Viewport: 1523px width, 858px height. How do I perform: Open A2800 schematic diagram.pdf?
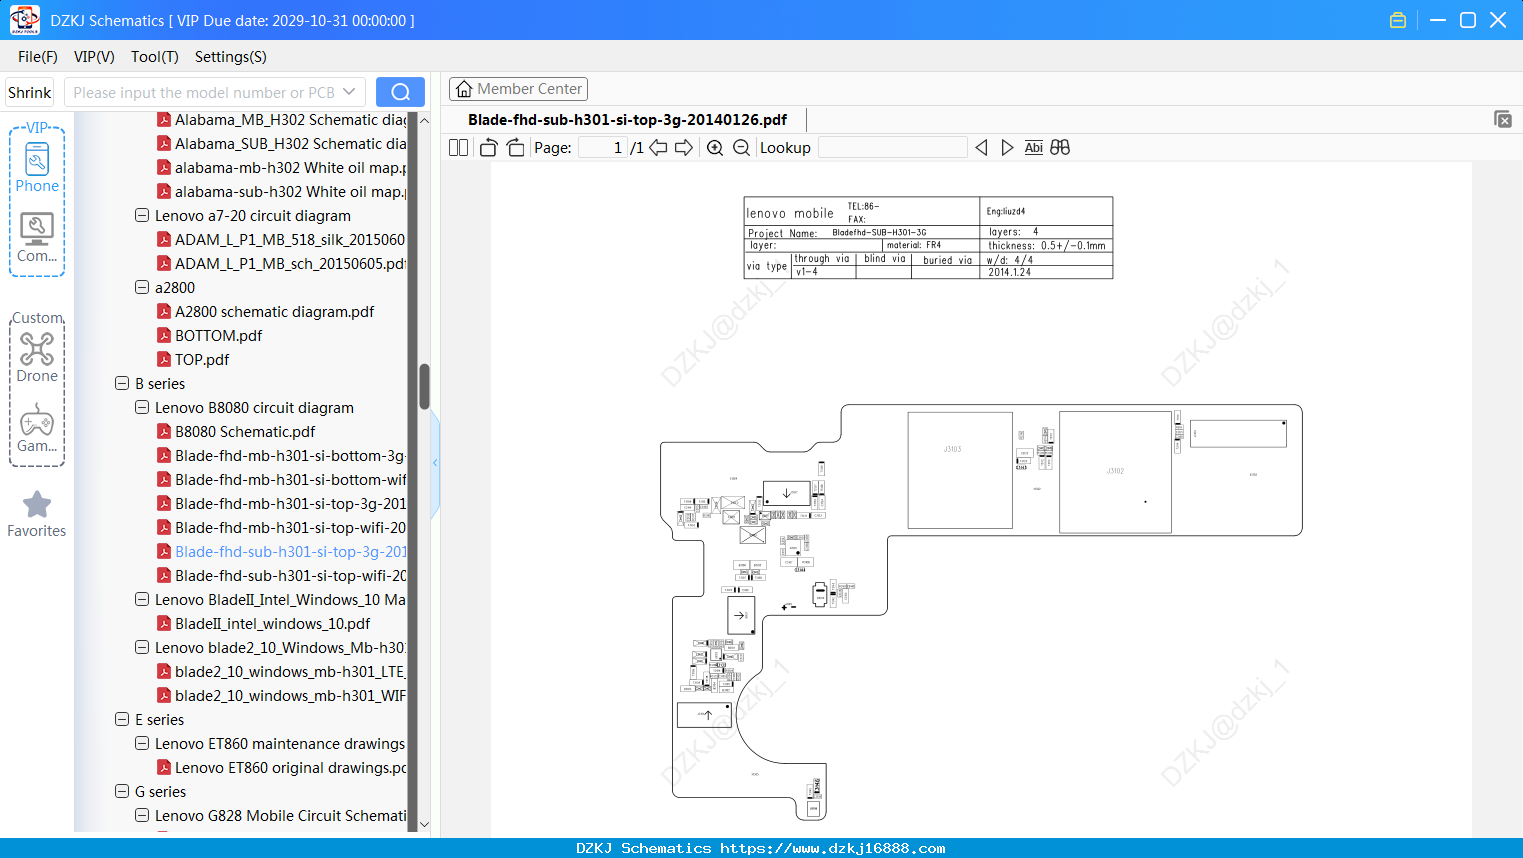[x=274, y=312]
